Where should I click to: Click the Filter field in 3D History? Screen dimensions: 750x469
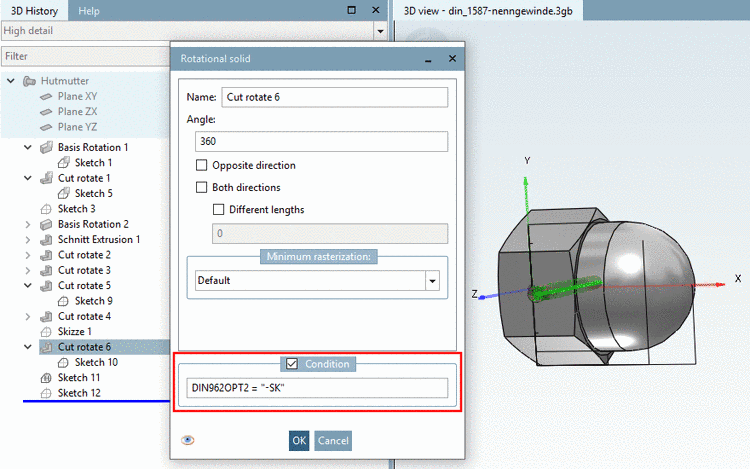click(86, 56)
